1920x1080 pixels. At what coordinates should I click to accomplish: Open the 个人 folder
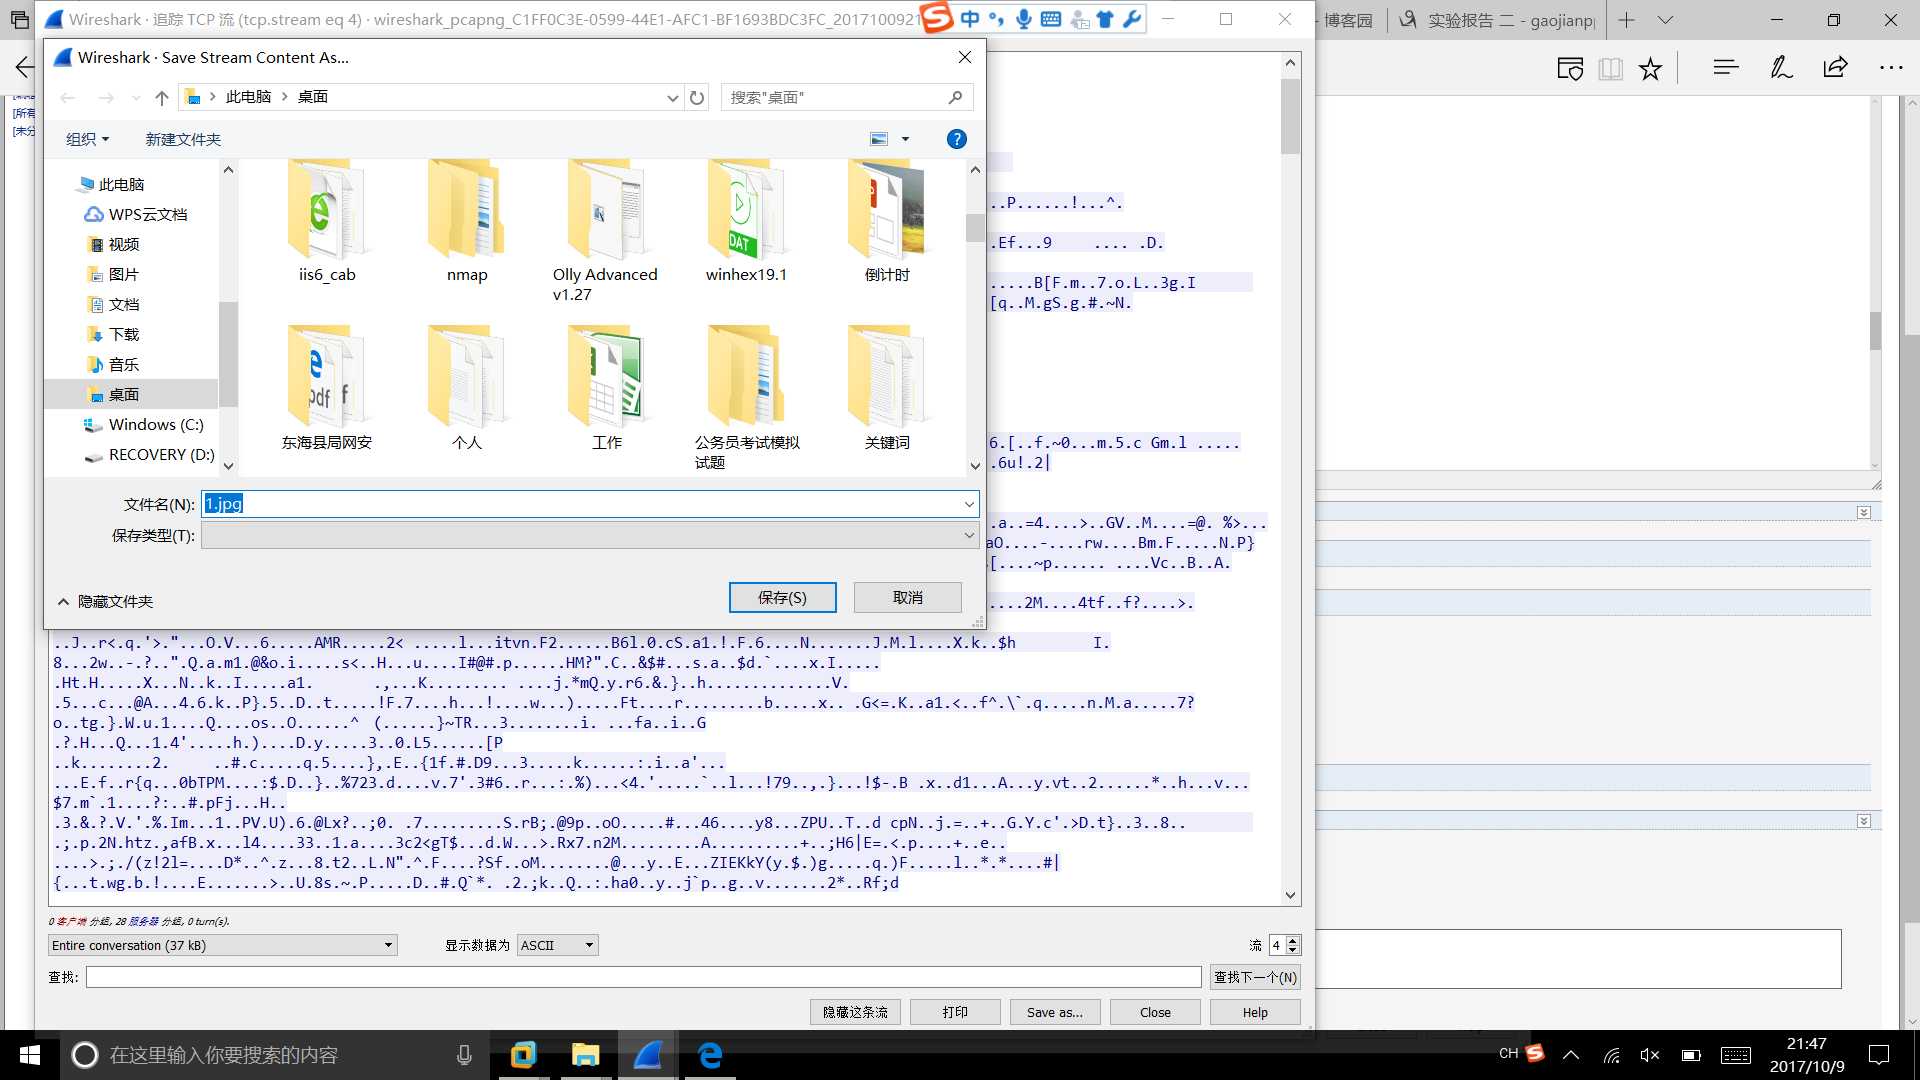coord(466,389)
